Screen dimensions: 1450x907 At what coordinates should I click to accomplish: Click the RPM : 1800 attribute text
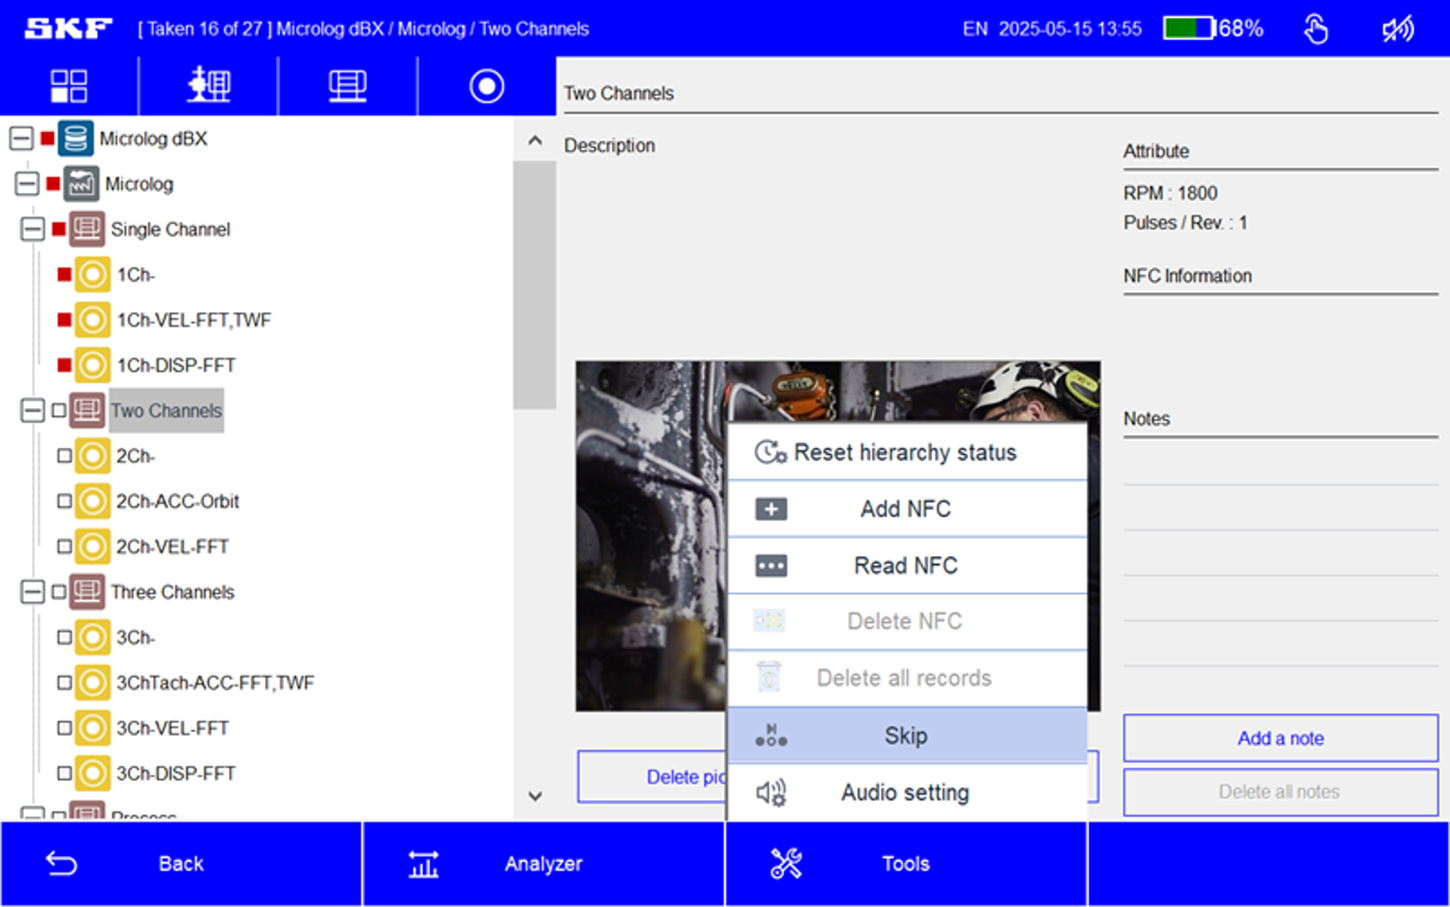pos(1170,193)
